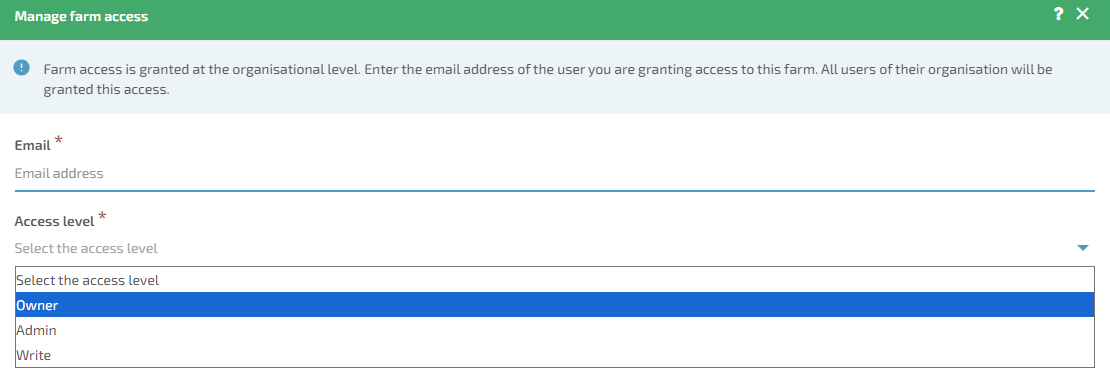Choose the Owner access level option
Screen dimensions: 1110x383
click(554, 305)
